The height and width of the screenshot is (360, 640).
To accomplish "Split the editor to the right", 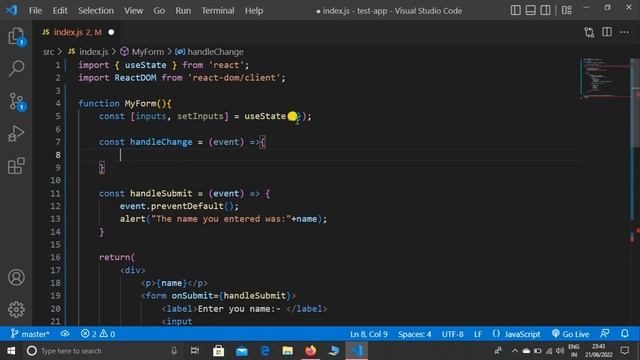I will [607, 32].
